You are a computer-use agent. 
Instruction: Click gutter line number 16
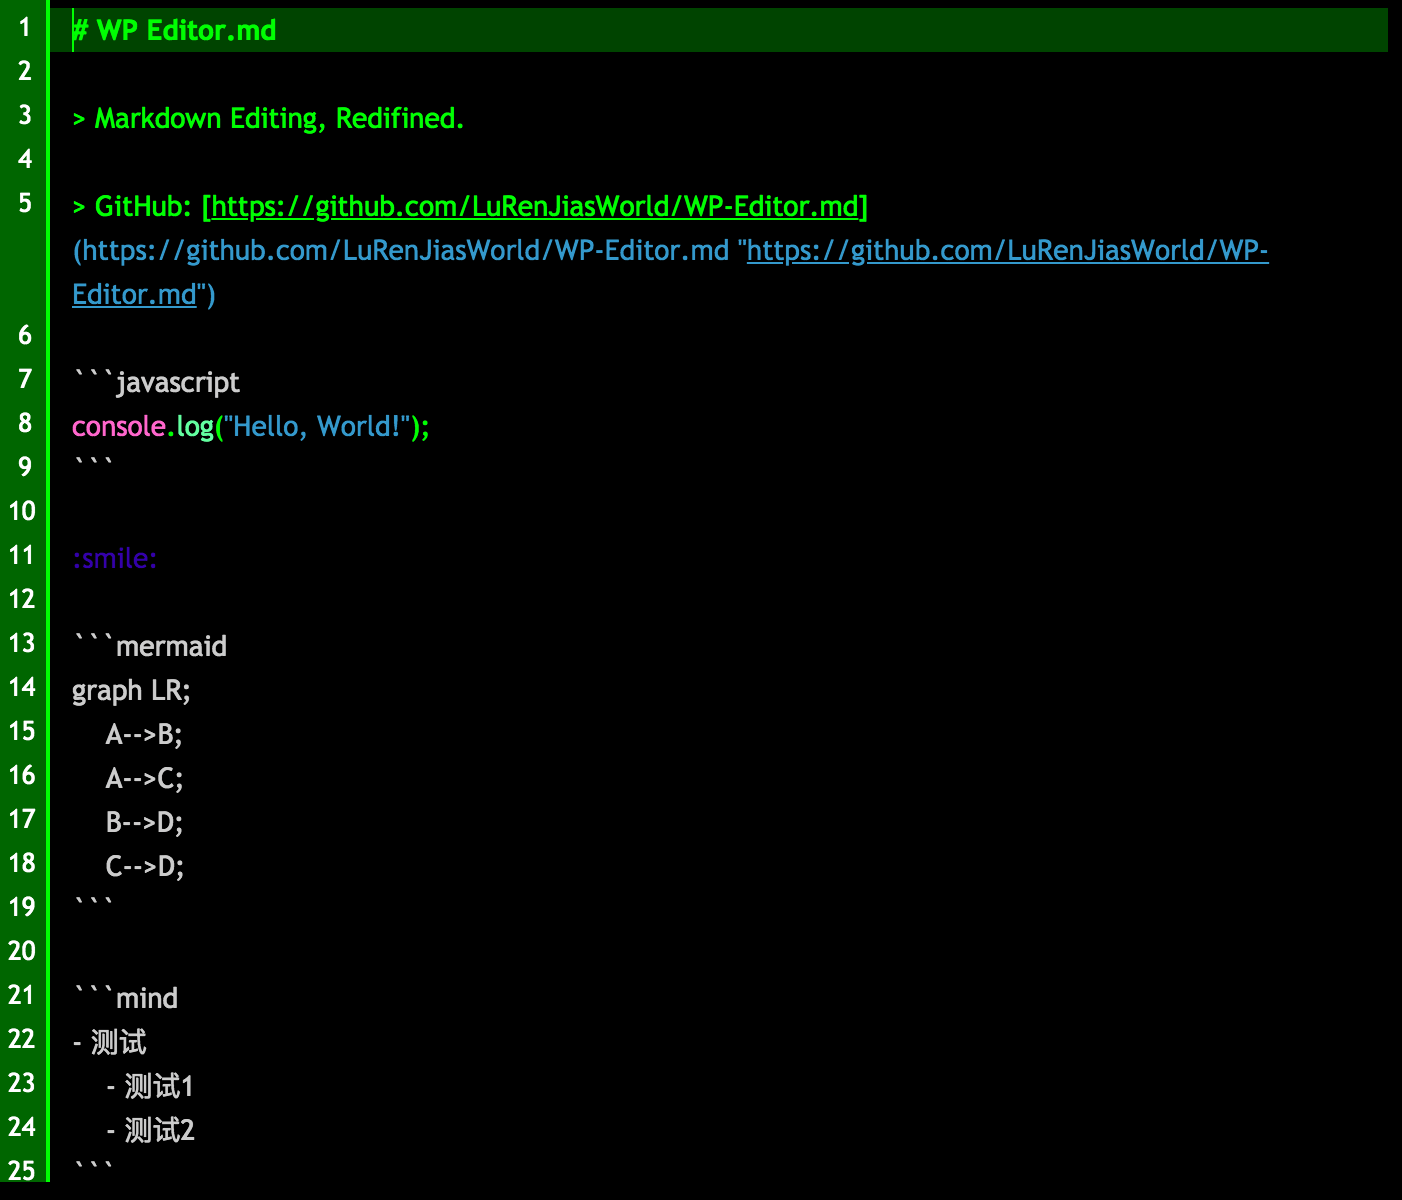pos(22,774)
